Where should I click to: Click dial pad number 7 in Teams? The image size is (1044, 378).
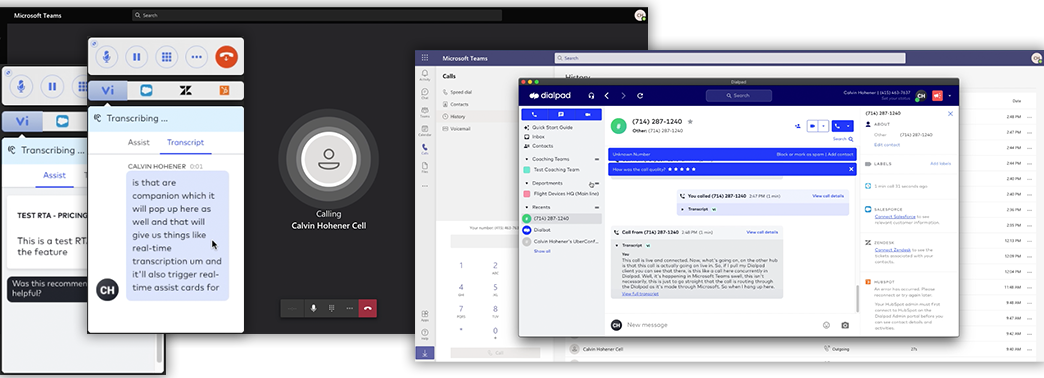[461, 311]
